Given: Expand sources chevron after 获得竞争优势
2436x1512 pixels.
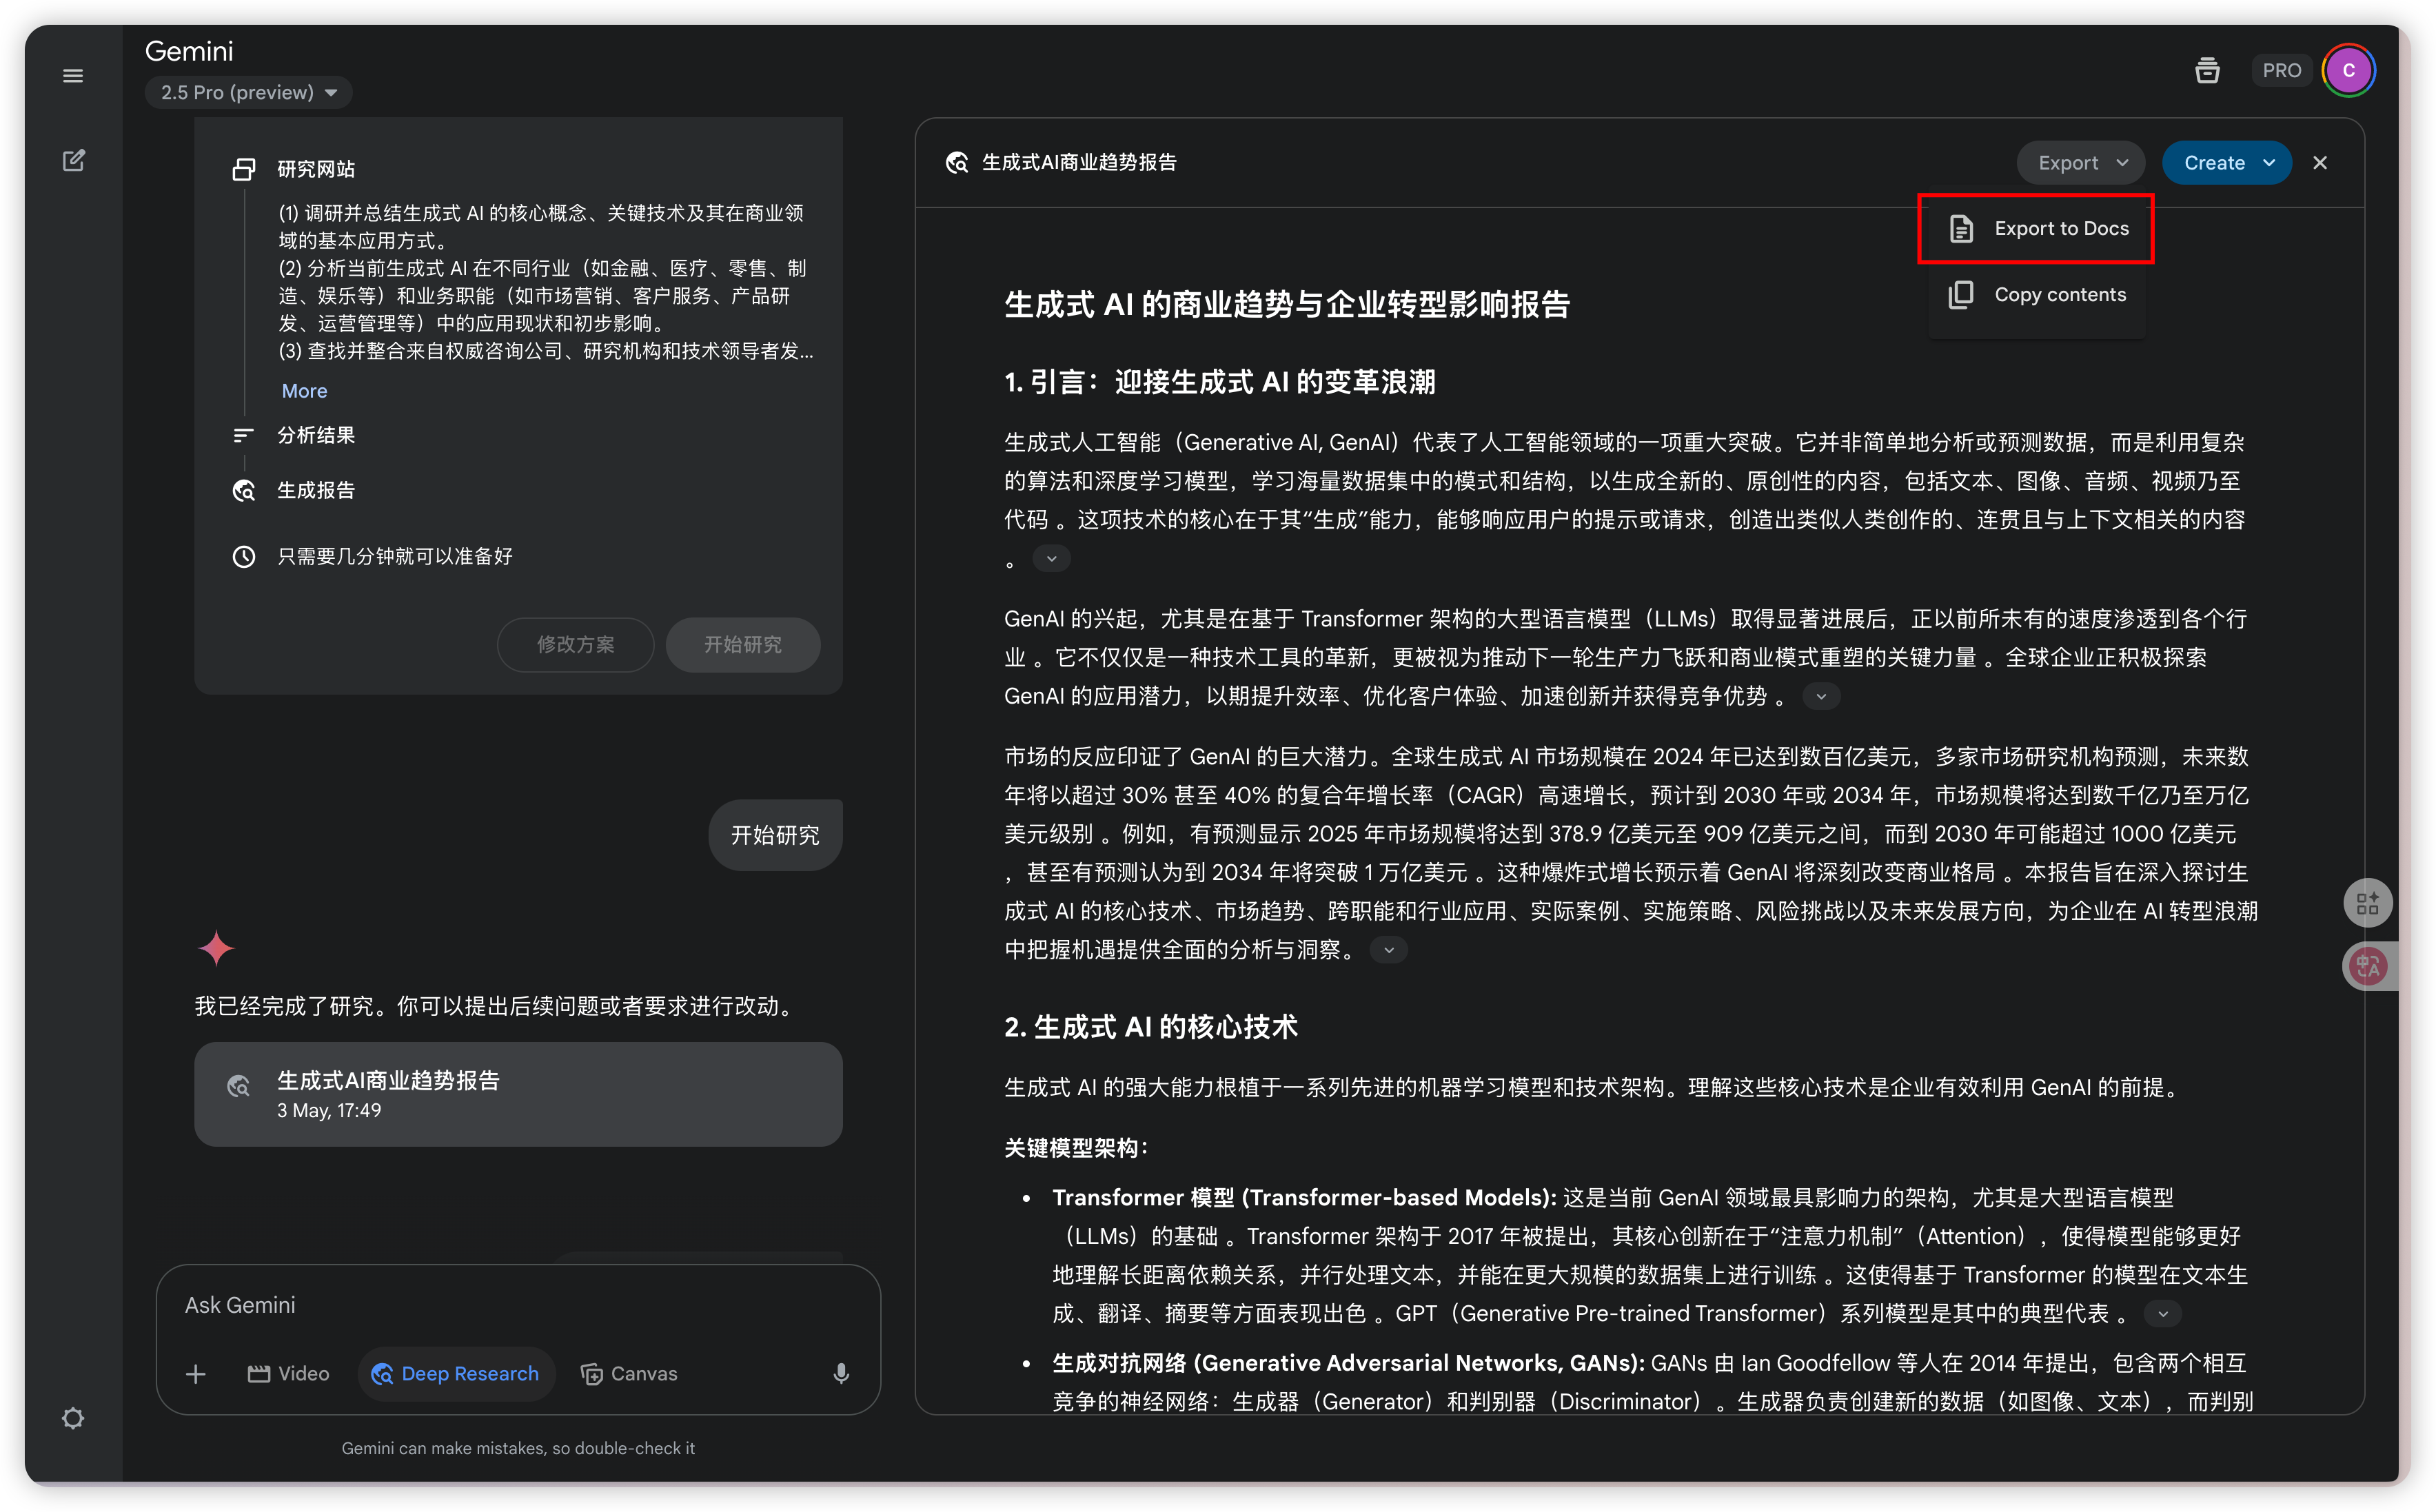Looking at the screenshot, I should coord(1821,696).
